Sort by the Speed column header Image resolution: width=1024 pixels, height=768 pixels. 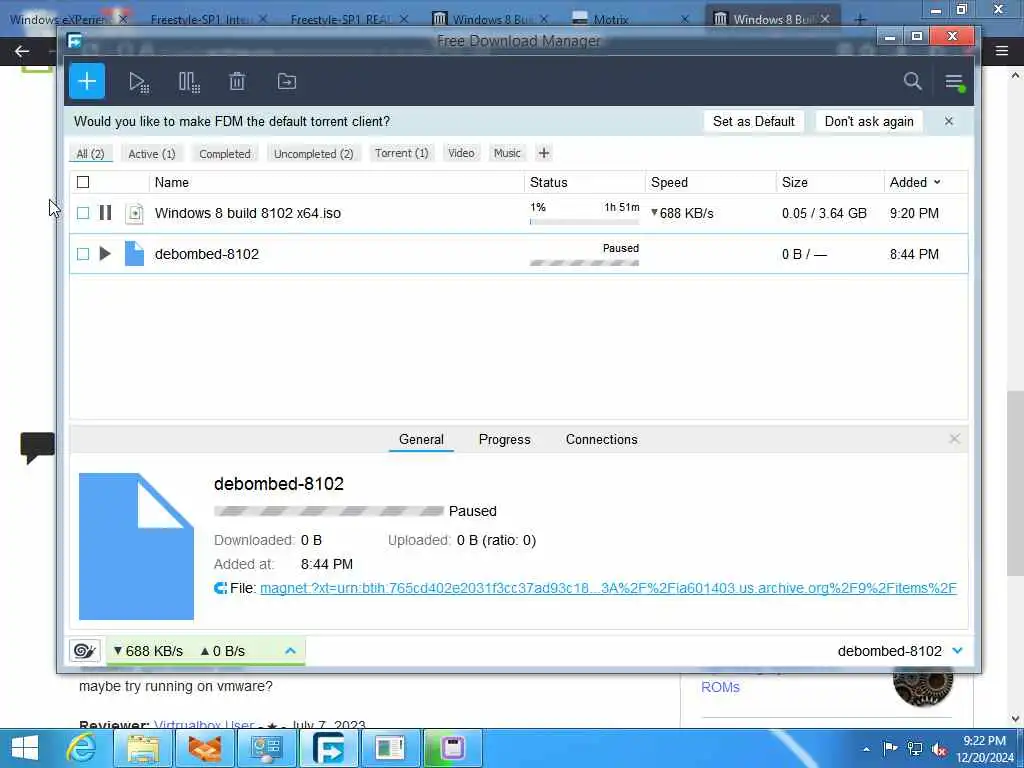click(x=711, y=182)
